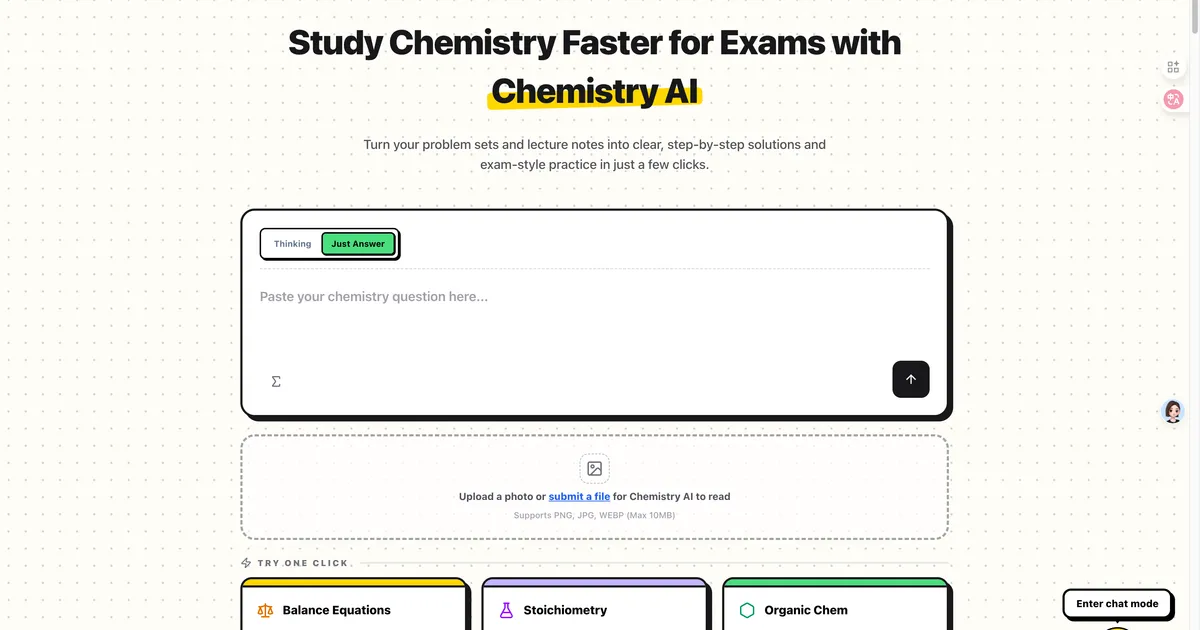The image size is (1200, 630).
Task: Select the sigma math symbol icon
Action: click(276, 381)
